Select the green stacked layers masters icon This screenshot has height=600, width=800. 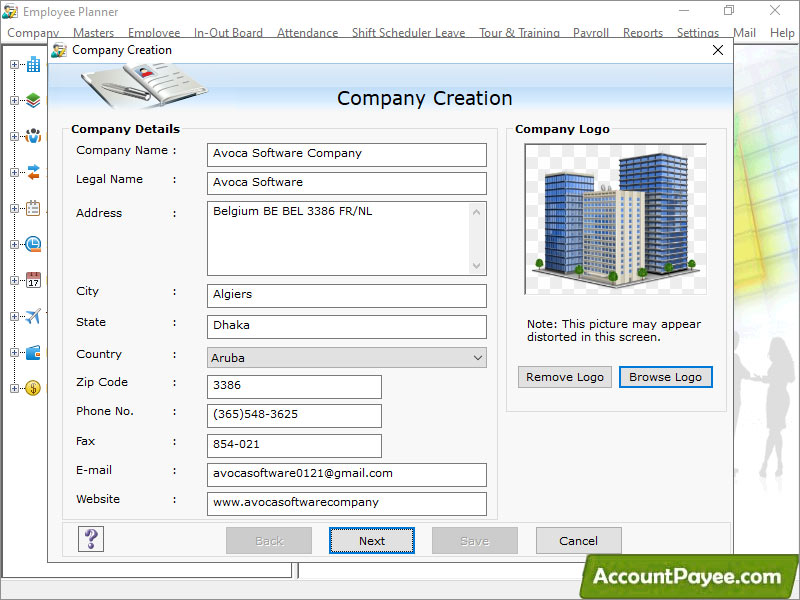[x=33, y=100]
